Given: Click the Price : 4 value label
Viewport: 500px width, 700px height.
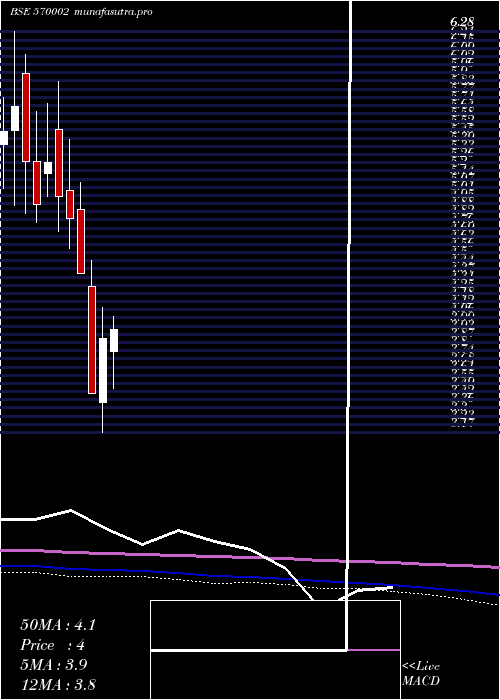Looking at the screenshot, I should (52, 645).
